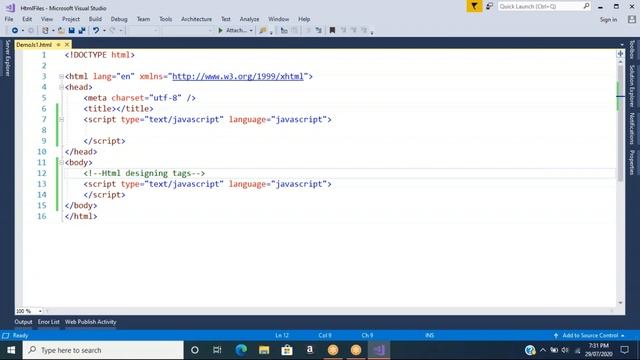Collapse the head tag outline on line 4
Screen dimensions: 640x360
(x=61, y=87)
